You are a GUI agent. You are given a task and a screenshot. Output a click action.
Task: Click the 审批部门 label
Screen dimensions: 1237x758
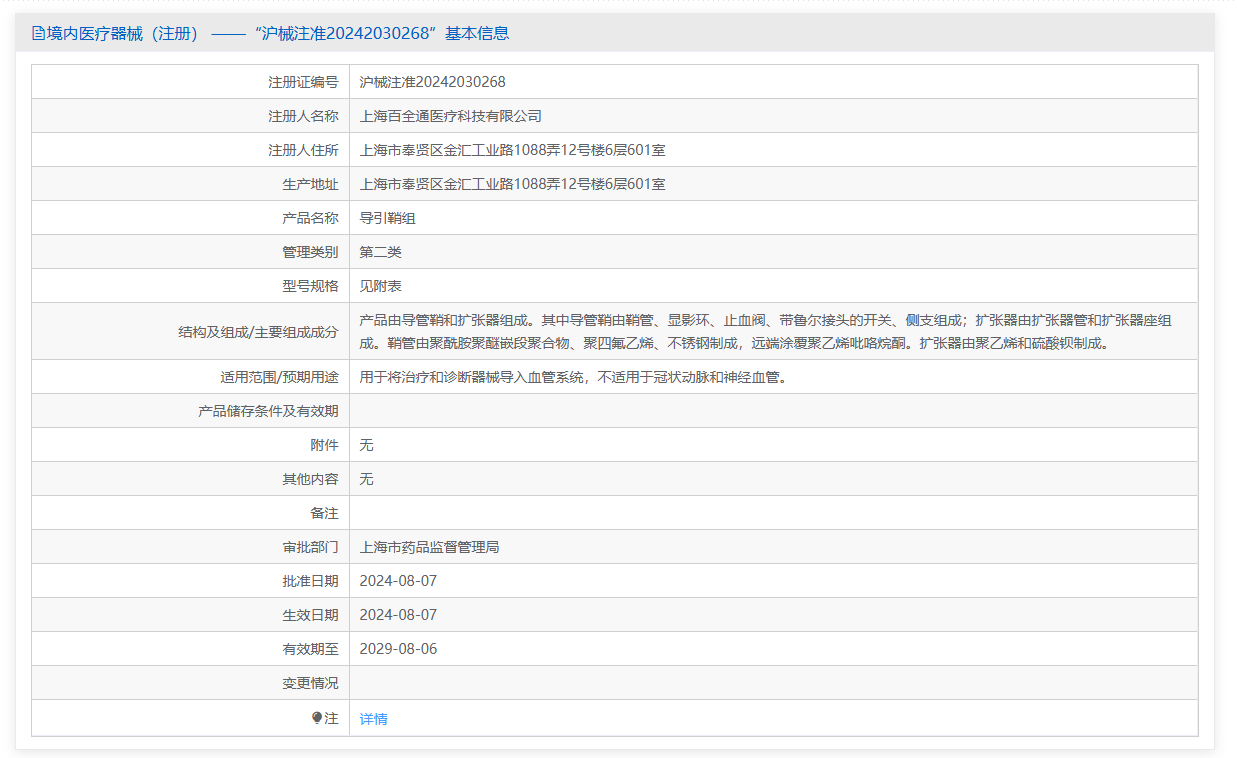point(310,547)
